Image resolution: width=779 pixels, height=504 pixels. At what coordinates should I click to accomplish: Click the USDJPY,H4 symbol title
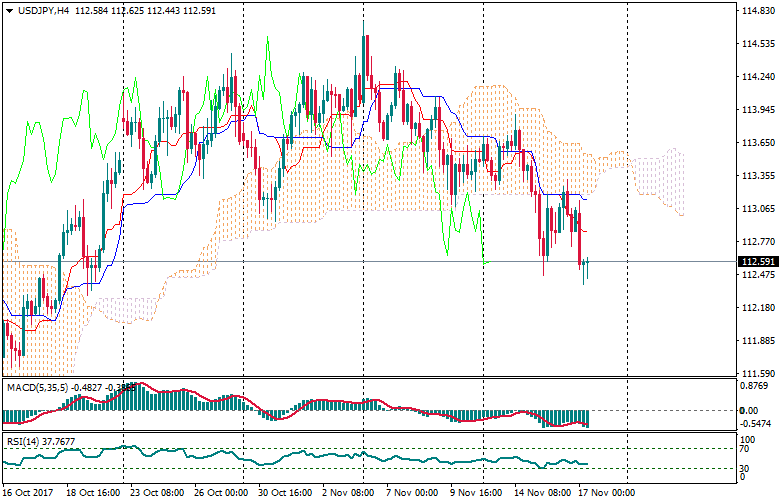(x=43, y=10)
